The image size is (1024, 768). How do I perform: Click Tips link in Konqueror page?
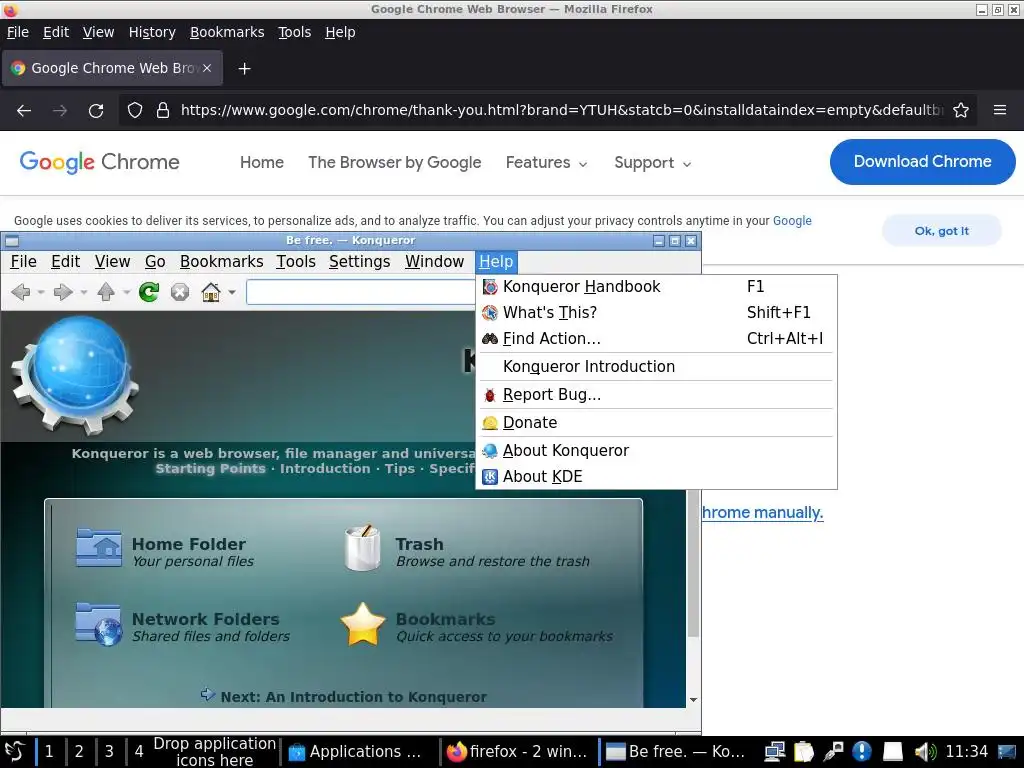point(400,469)
